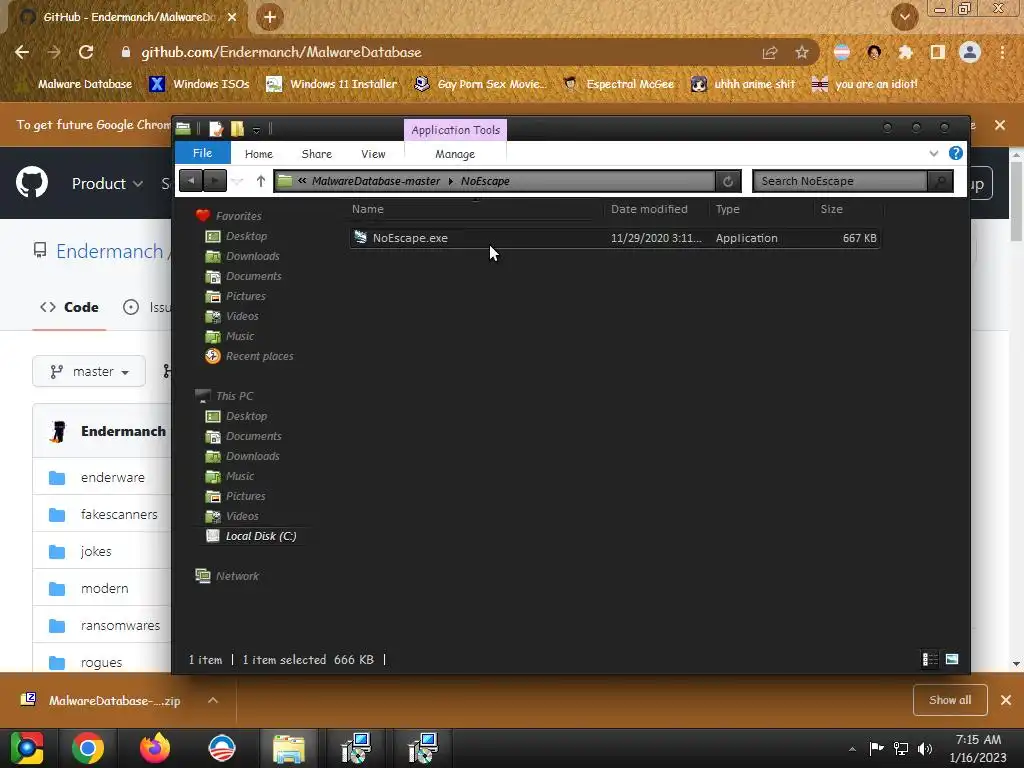
Task: Select the Code tab on GitHub repository
Action: point(69,307)
